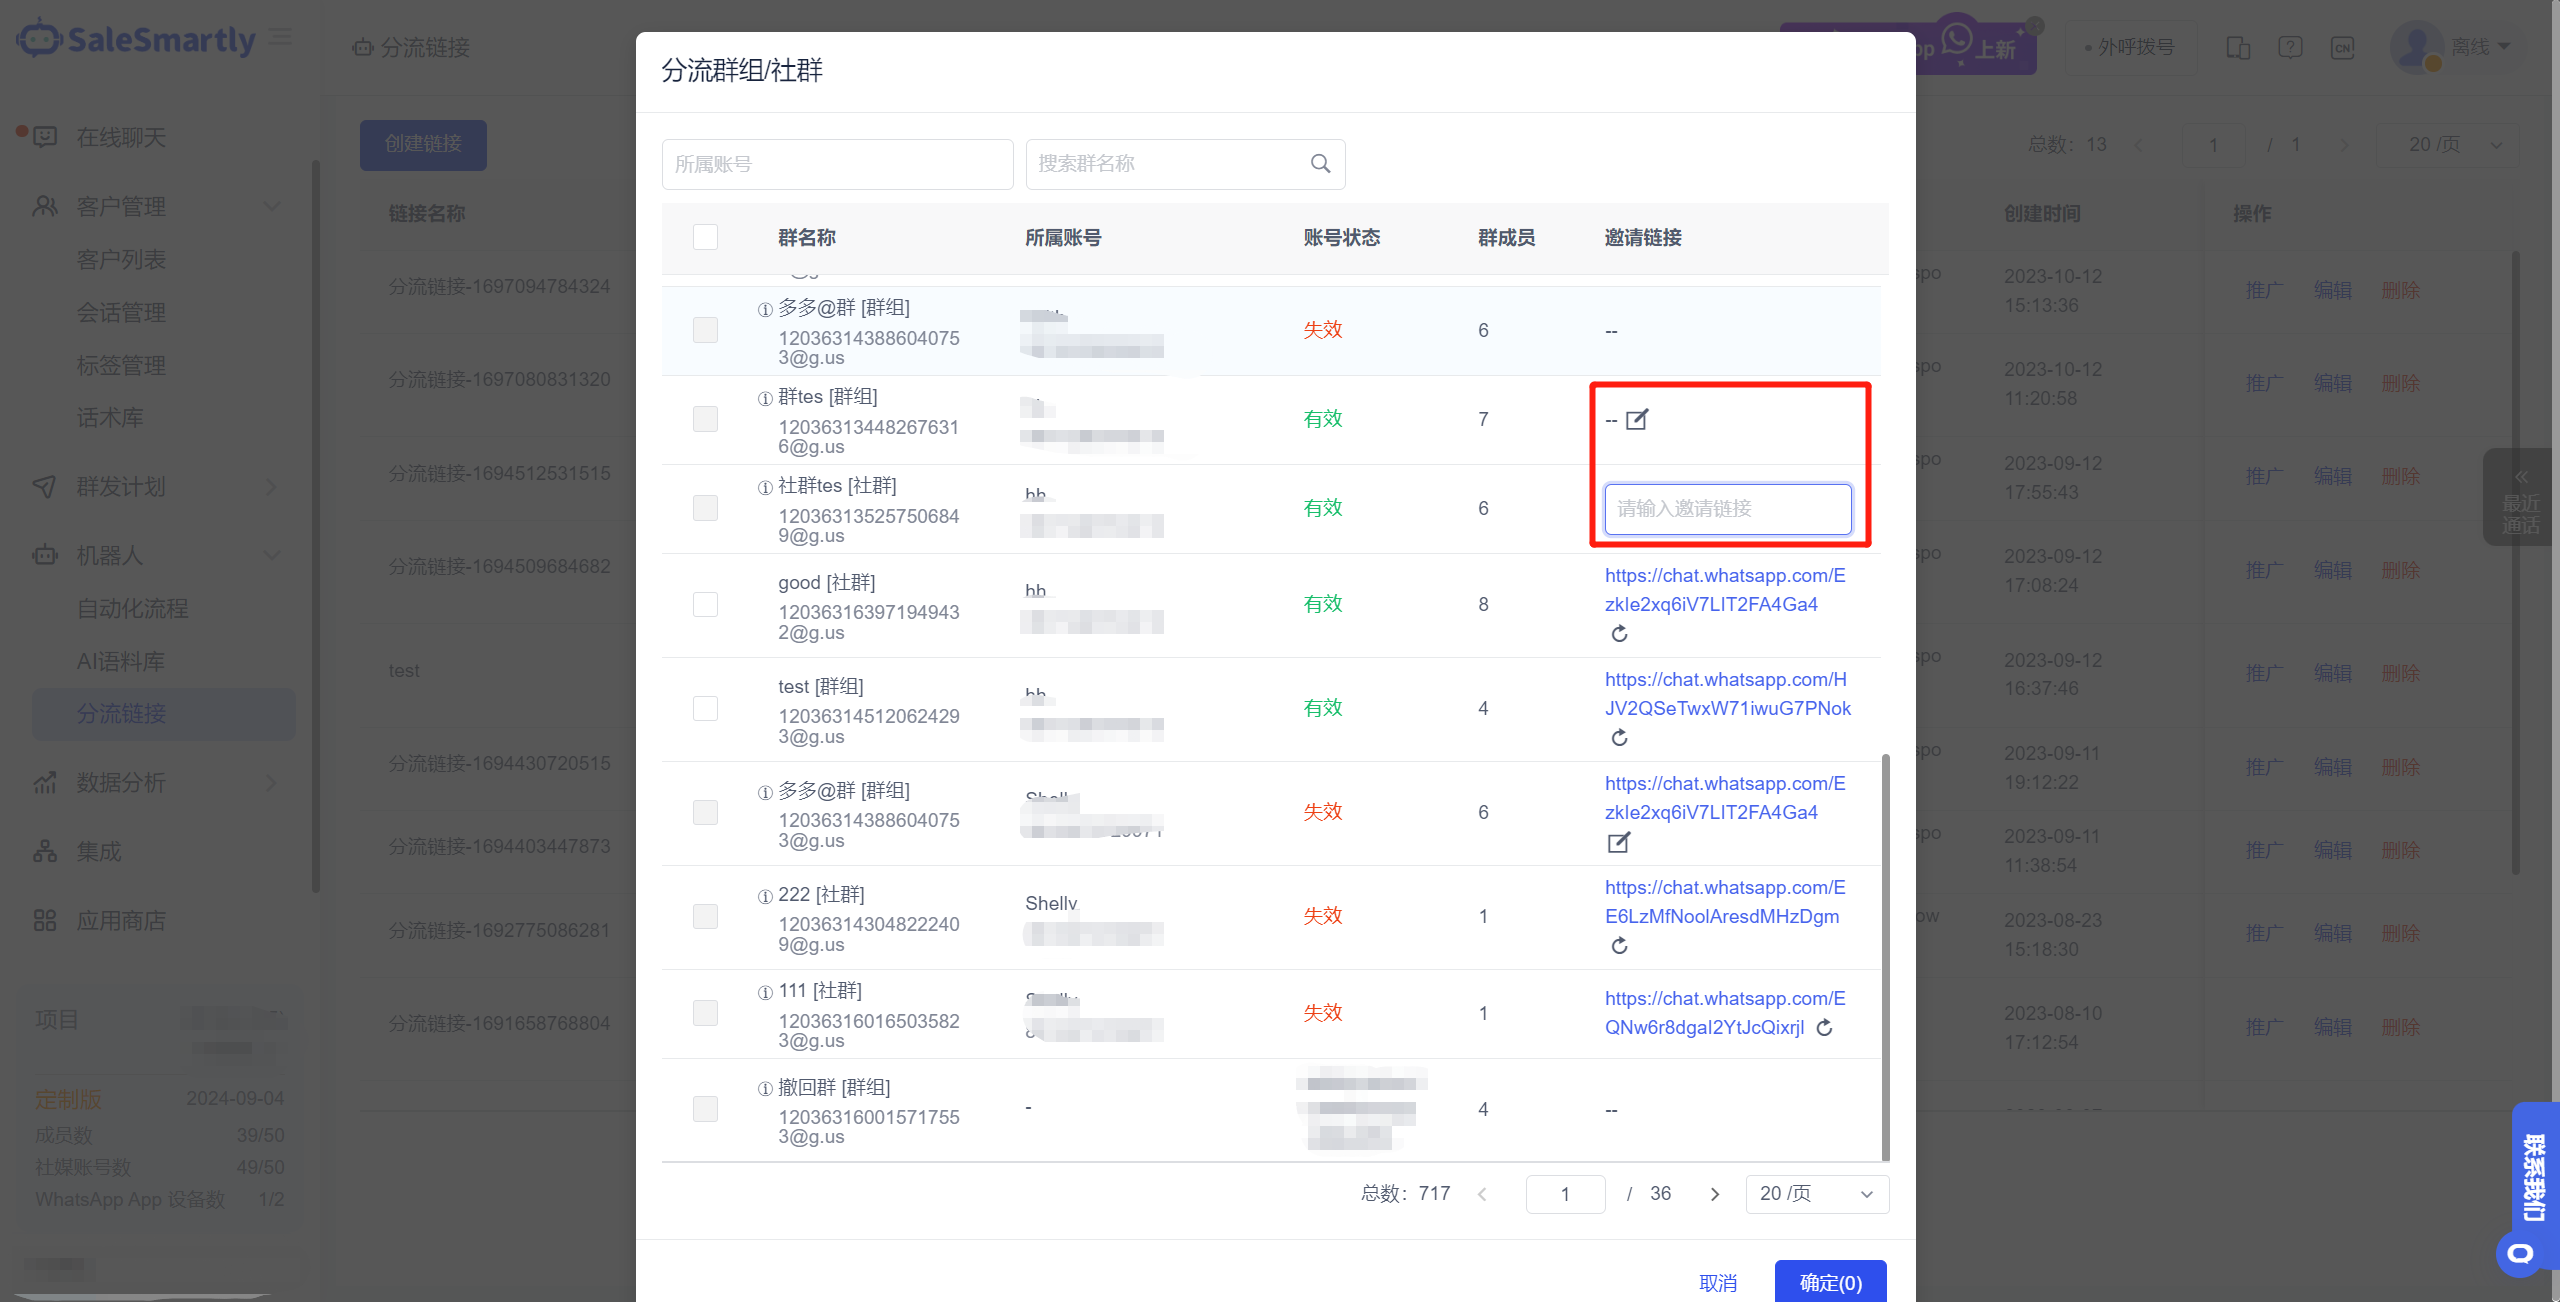Click info icon beside 撤回群 [群组]
2560x1302 pixels.
[765, 1089]
